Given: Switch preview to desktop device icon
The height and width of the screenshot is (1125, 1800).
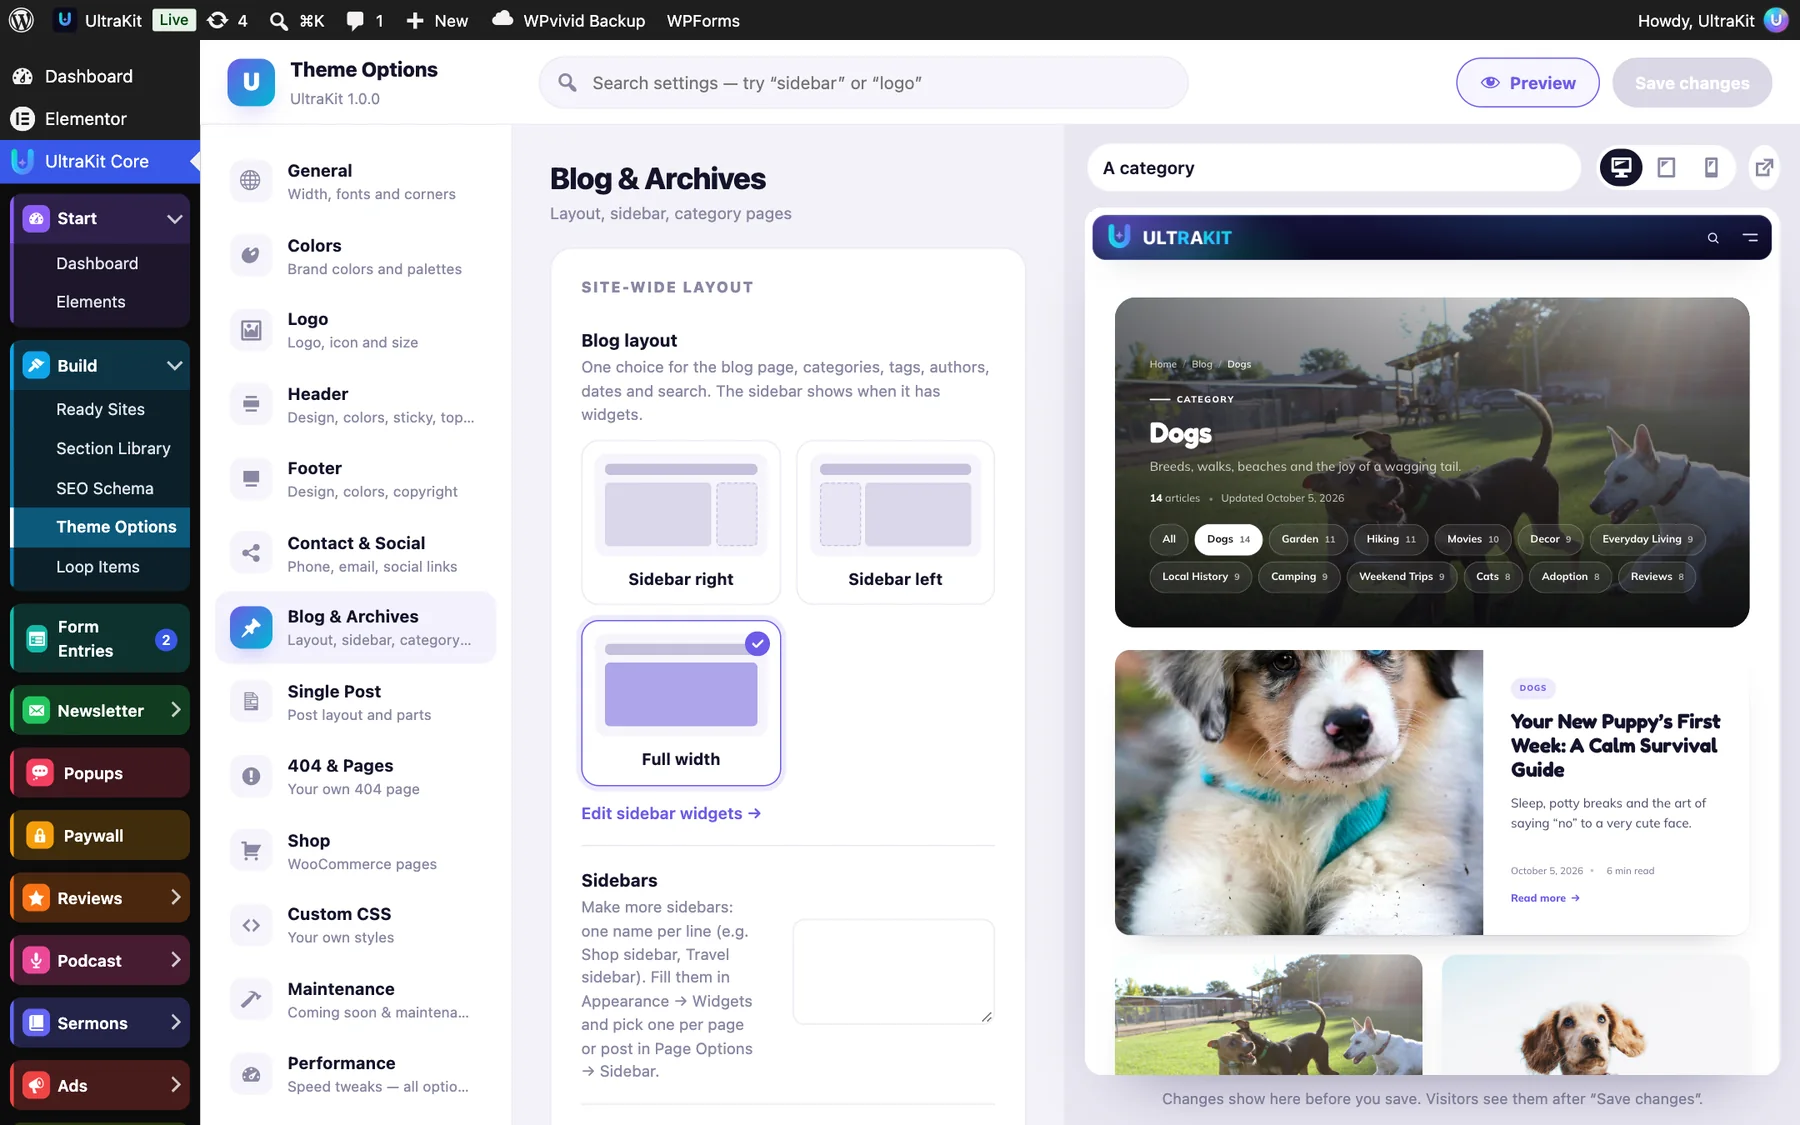Looking at the screenshot, I should coord(1621,167).
